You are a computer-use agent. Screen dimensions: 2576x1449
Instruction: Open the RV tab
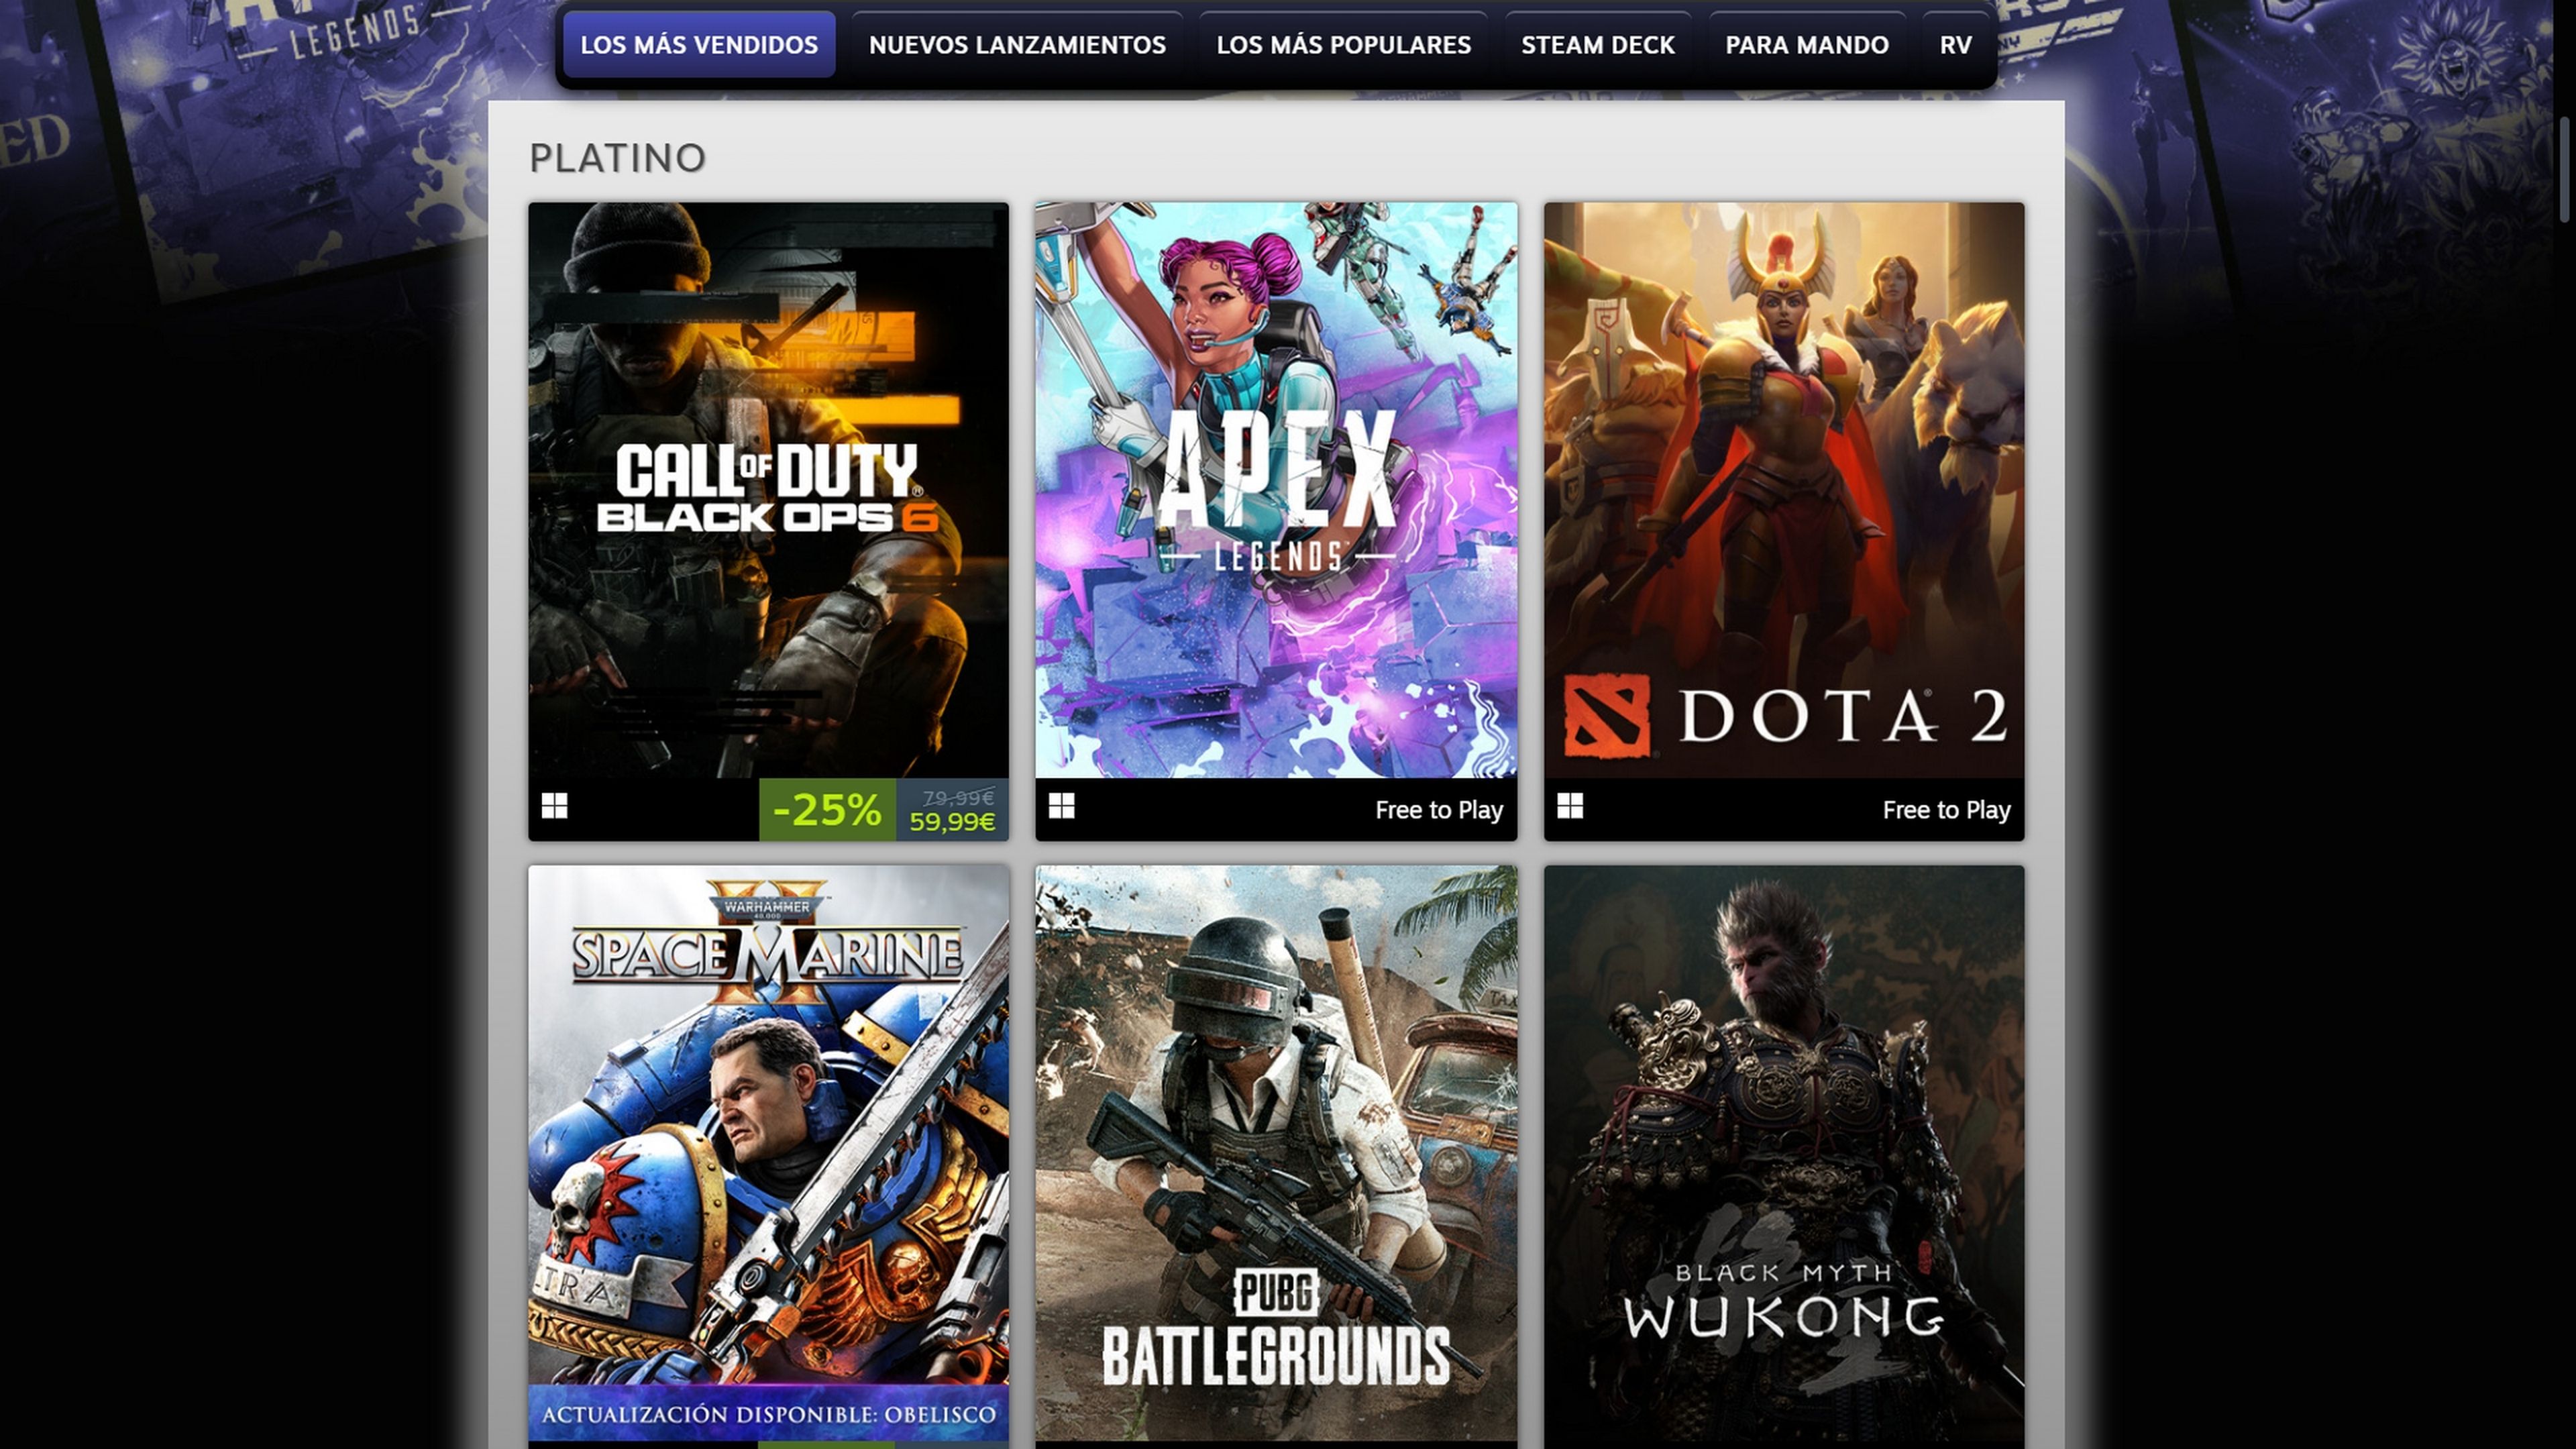click(x=1955, y=45)
